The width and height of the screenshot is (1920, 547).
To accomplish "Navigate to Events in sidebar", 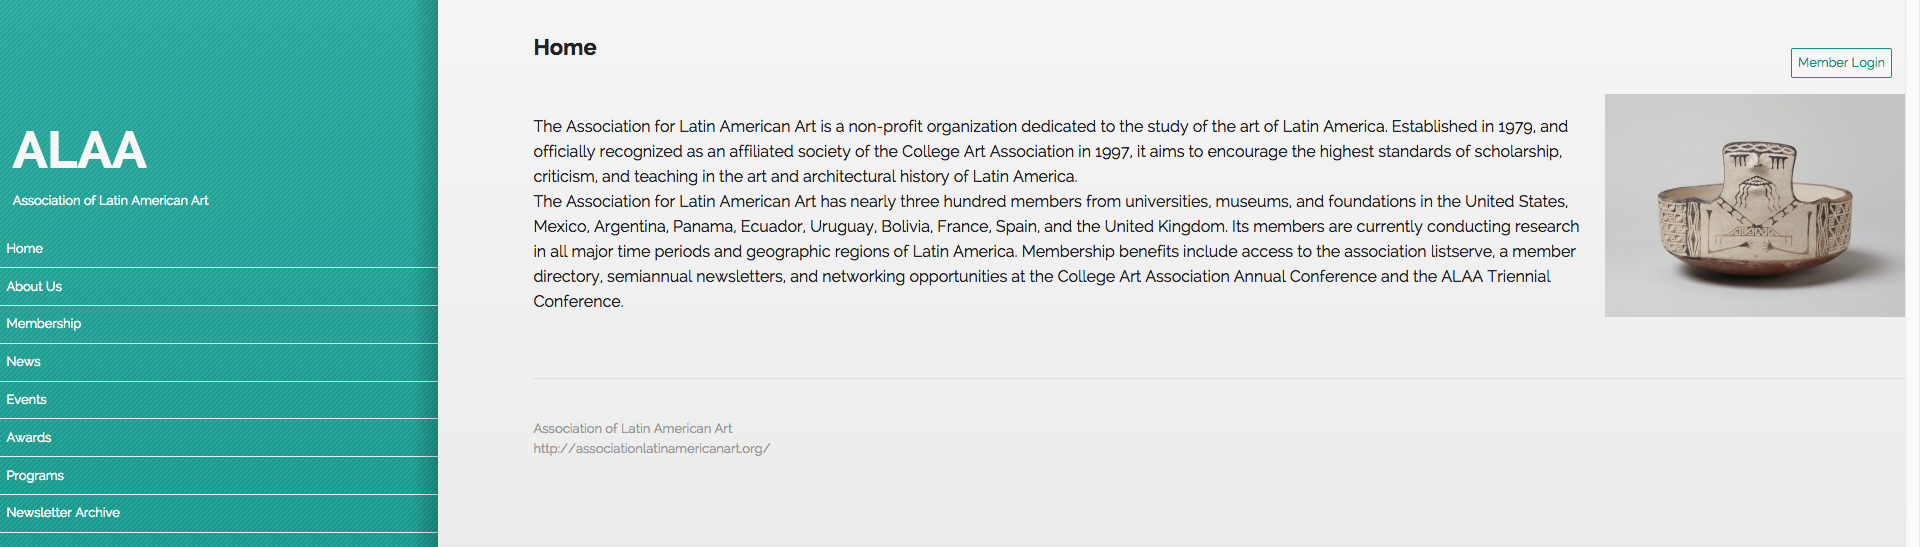I will (x=219, y=400).
